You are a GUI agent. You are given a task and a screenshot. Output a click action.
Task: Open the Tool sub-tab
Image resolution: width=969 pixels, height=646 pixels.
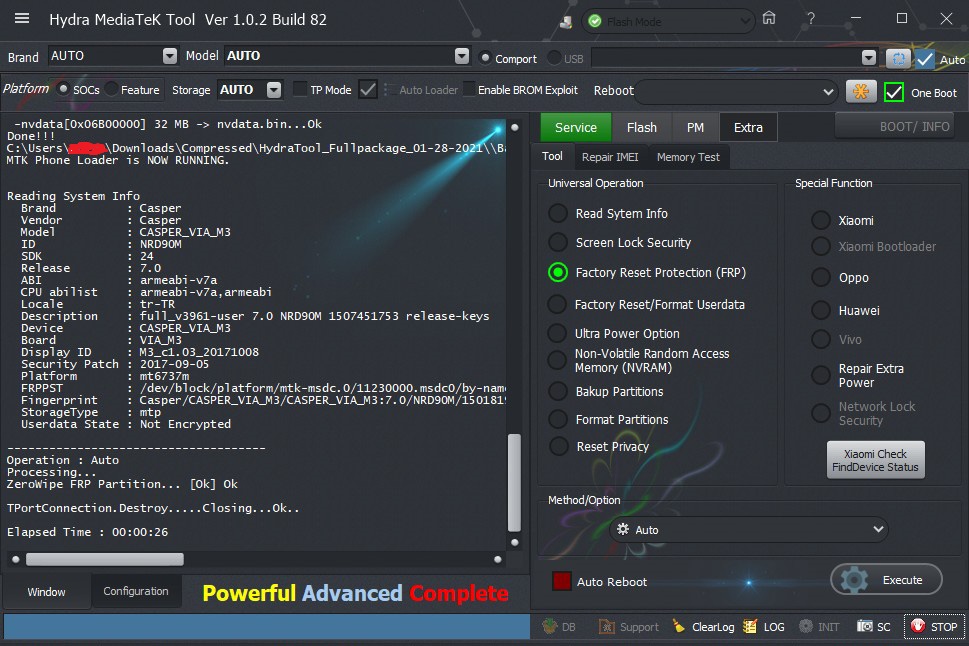coord(552,156)
